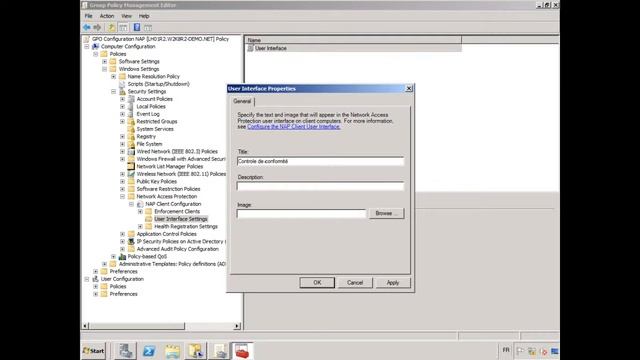Select Software Restriction Policies in tree
640x360 pixels.
168,189
